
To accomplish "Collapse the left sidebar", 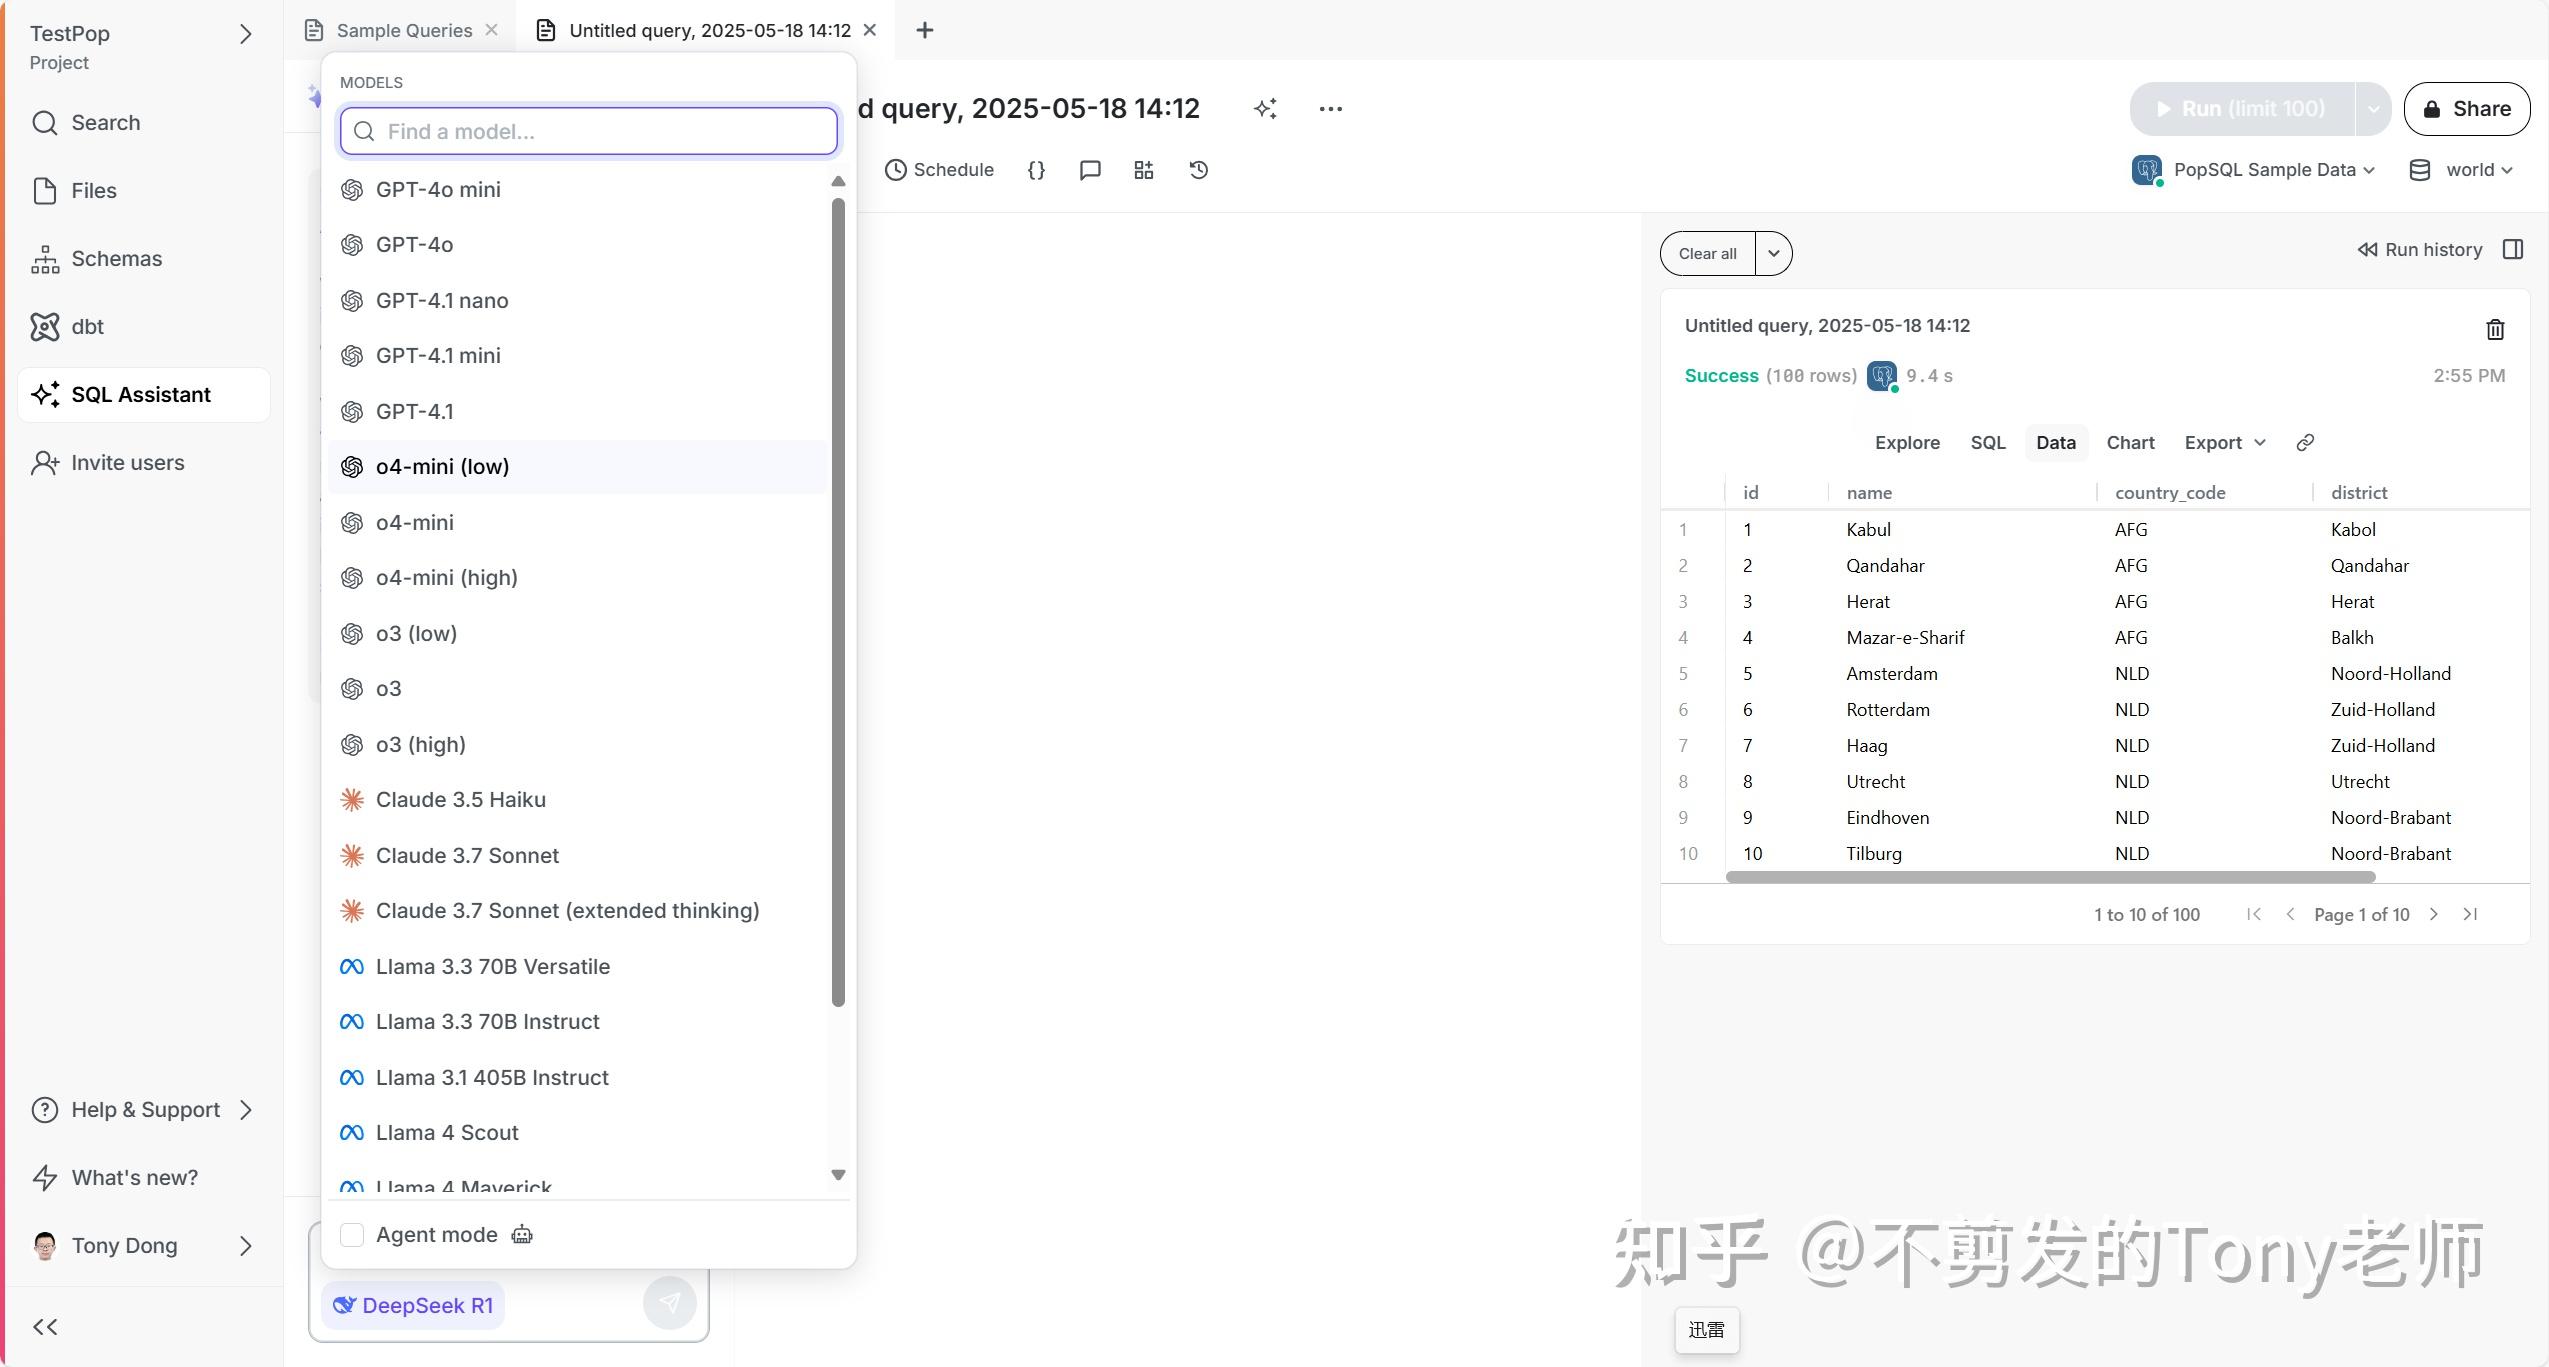I will tap(44, 1327).
